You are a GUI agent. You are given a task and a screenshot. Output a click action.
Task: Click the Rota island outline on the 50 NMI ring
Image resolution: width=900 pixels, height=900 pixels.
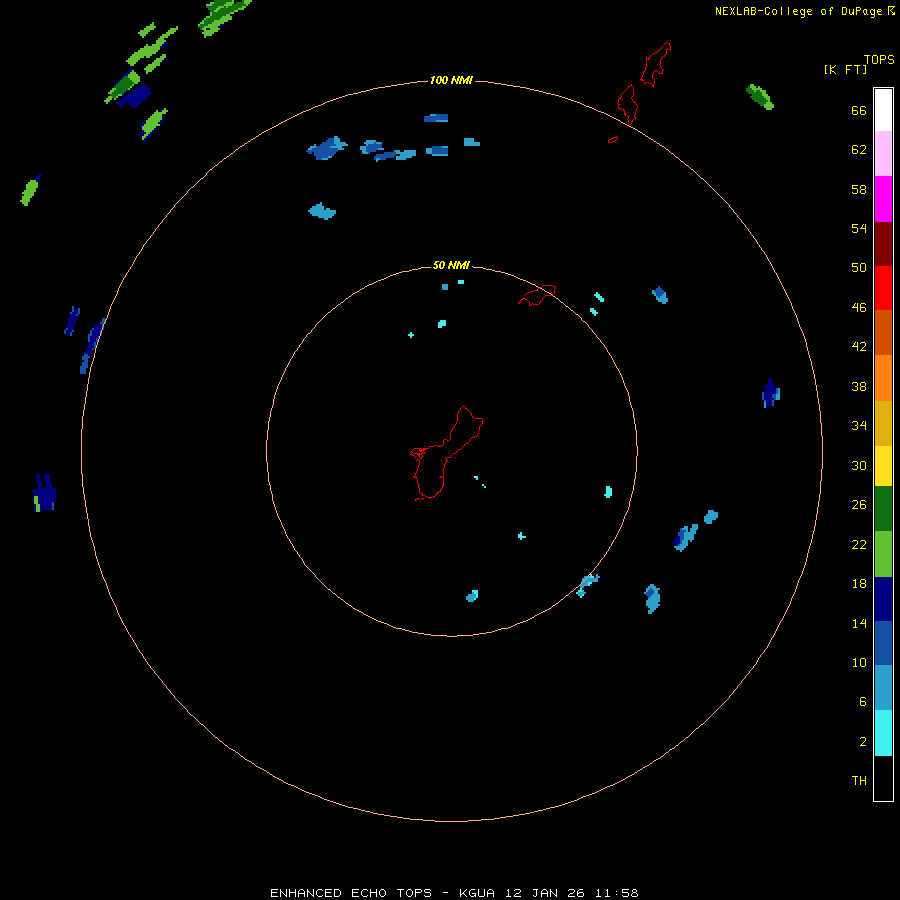click(537, 295)
